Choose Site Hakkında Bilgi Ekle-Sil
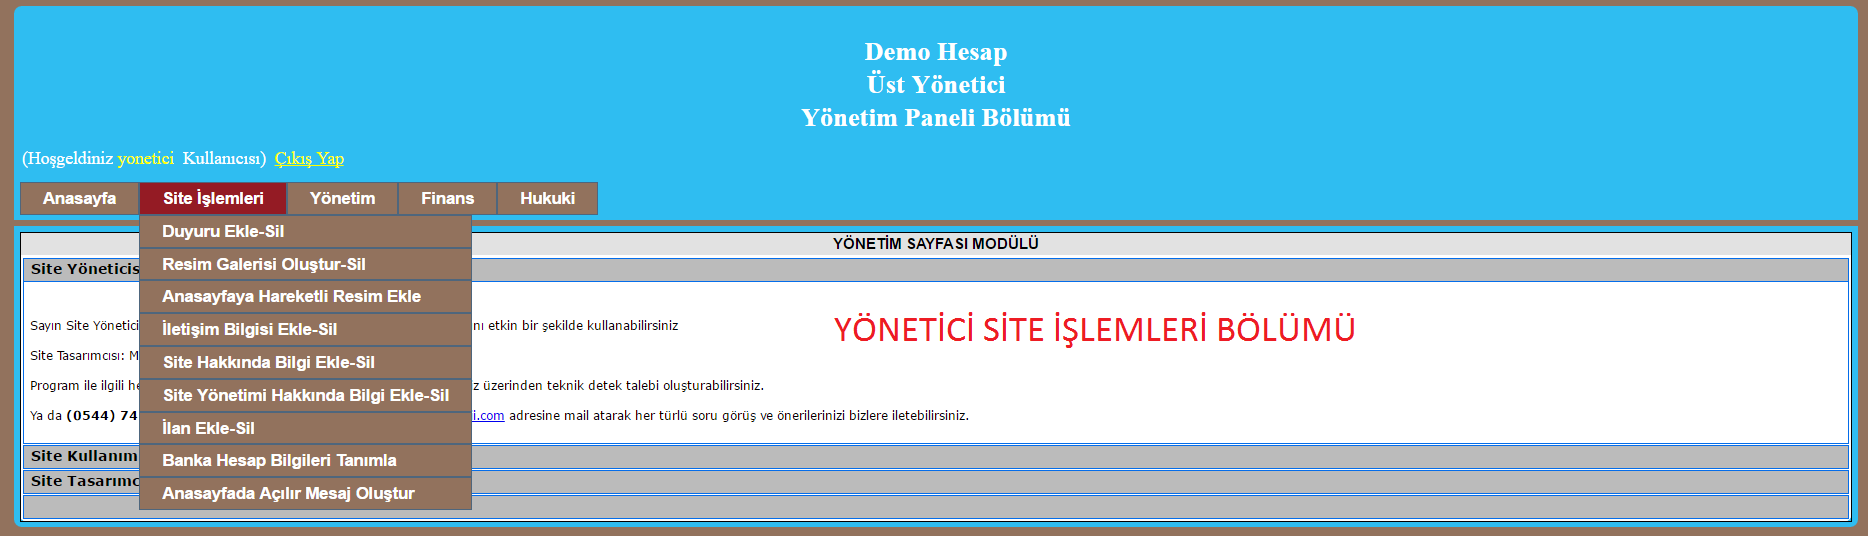 click(269, 362)
